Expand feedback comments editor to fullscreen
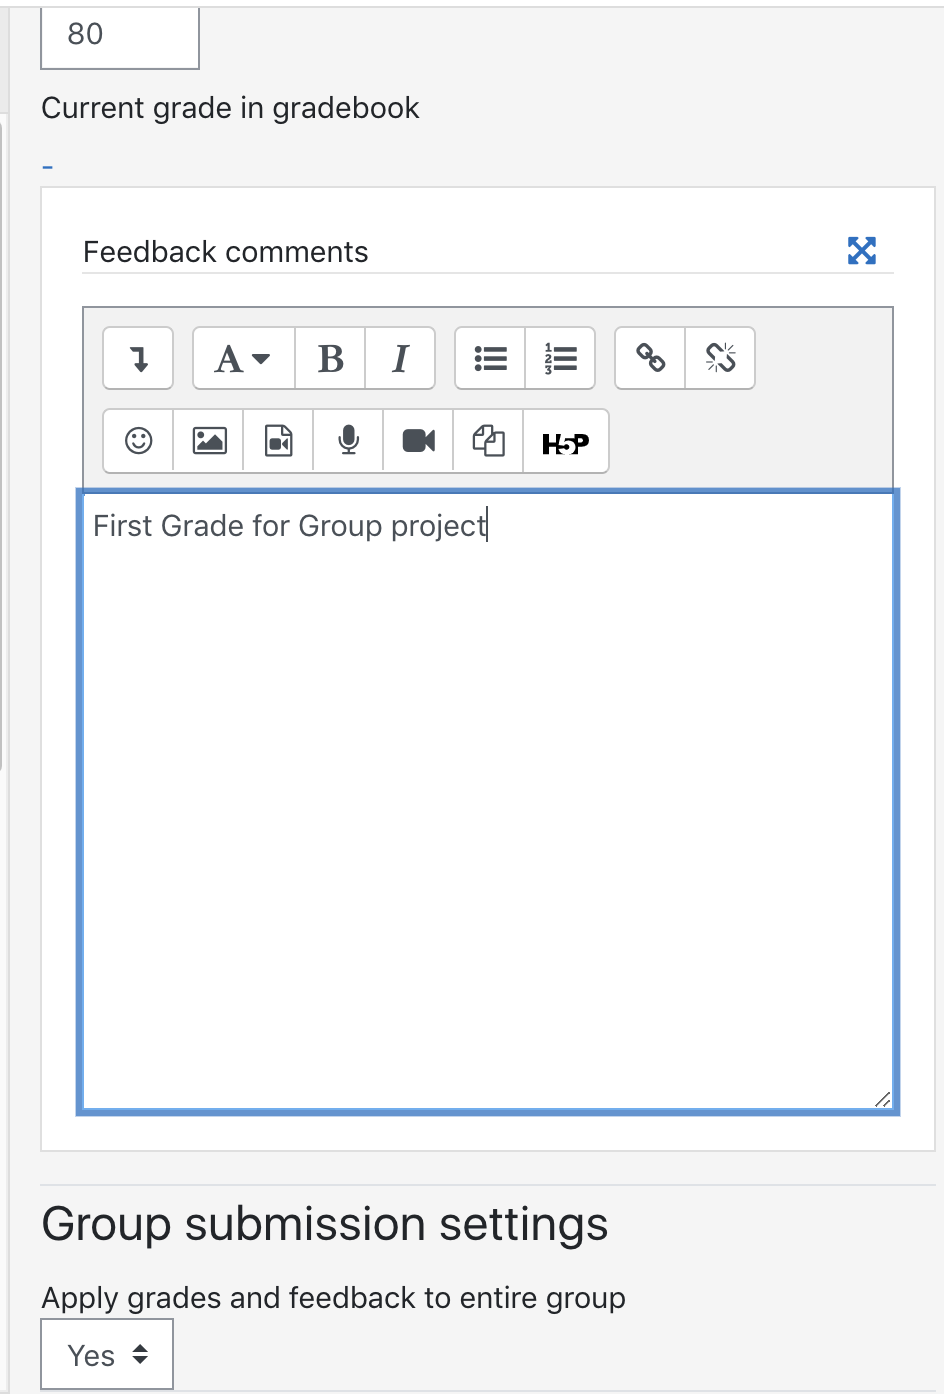This screenshot has width=944, height=1394. (861, 250)
